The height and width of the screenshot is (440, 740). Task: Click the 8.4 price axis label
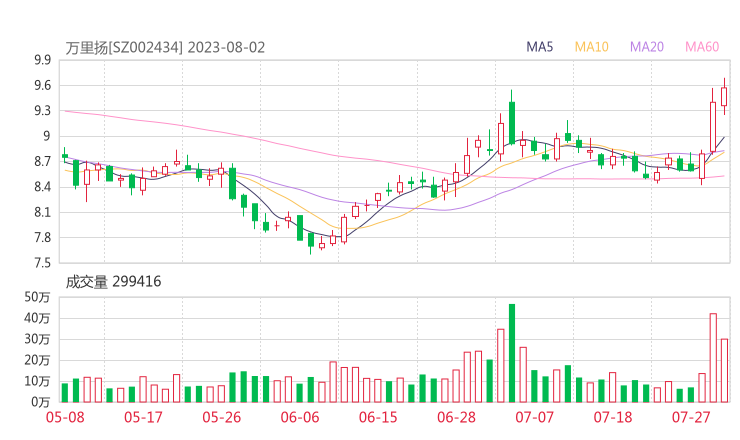point(42,187)
